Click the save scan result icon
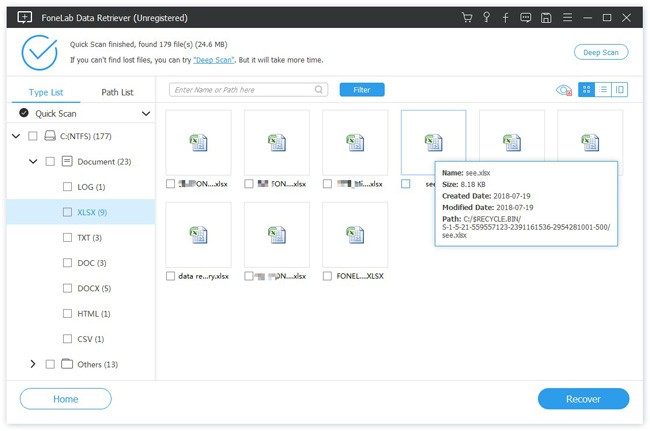The image size is (650, 431). [x=546, y=18]
